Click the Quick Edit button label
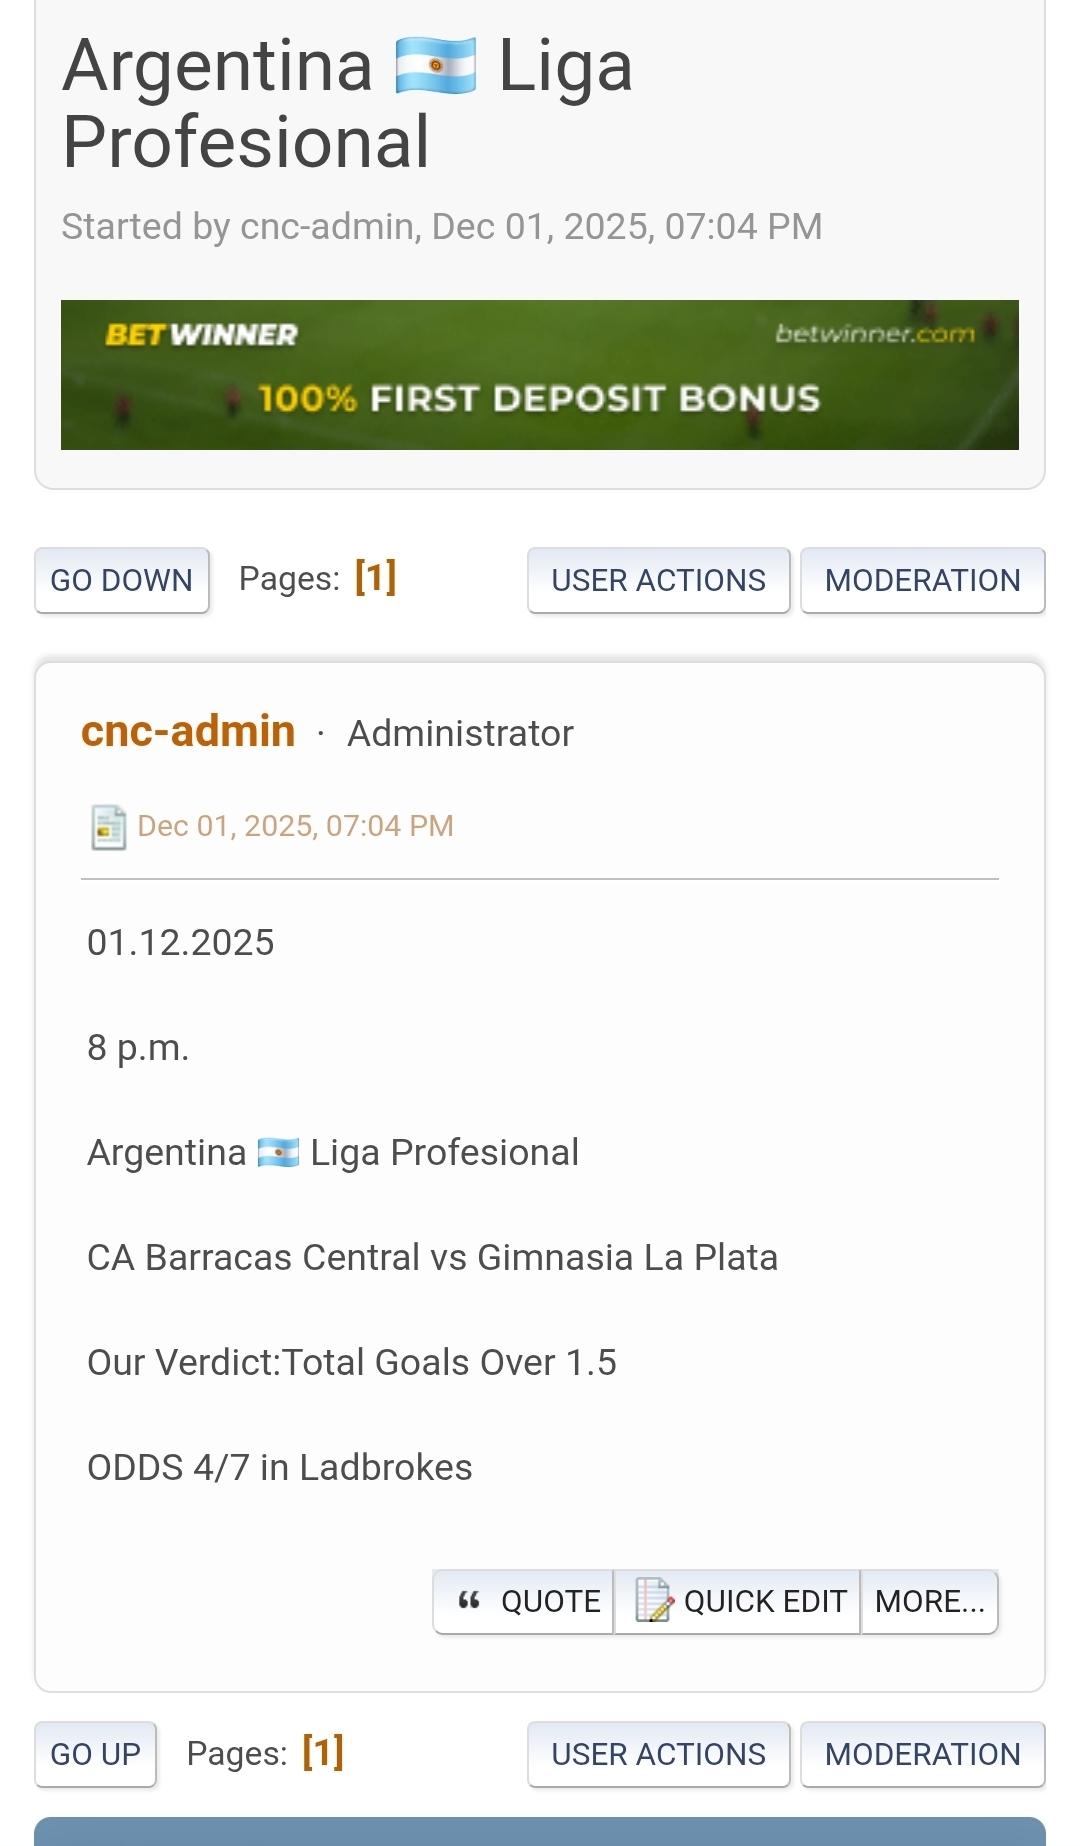The width and height of the screenshot is (1080, 1846). point(765,1602)
